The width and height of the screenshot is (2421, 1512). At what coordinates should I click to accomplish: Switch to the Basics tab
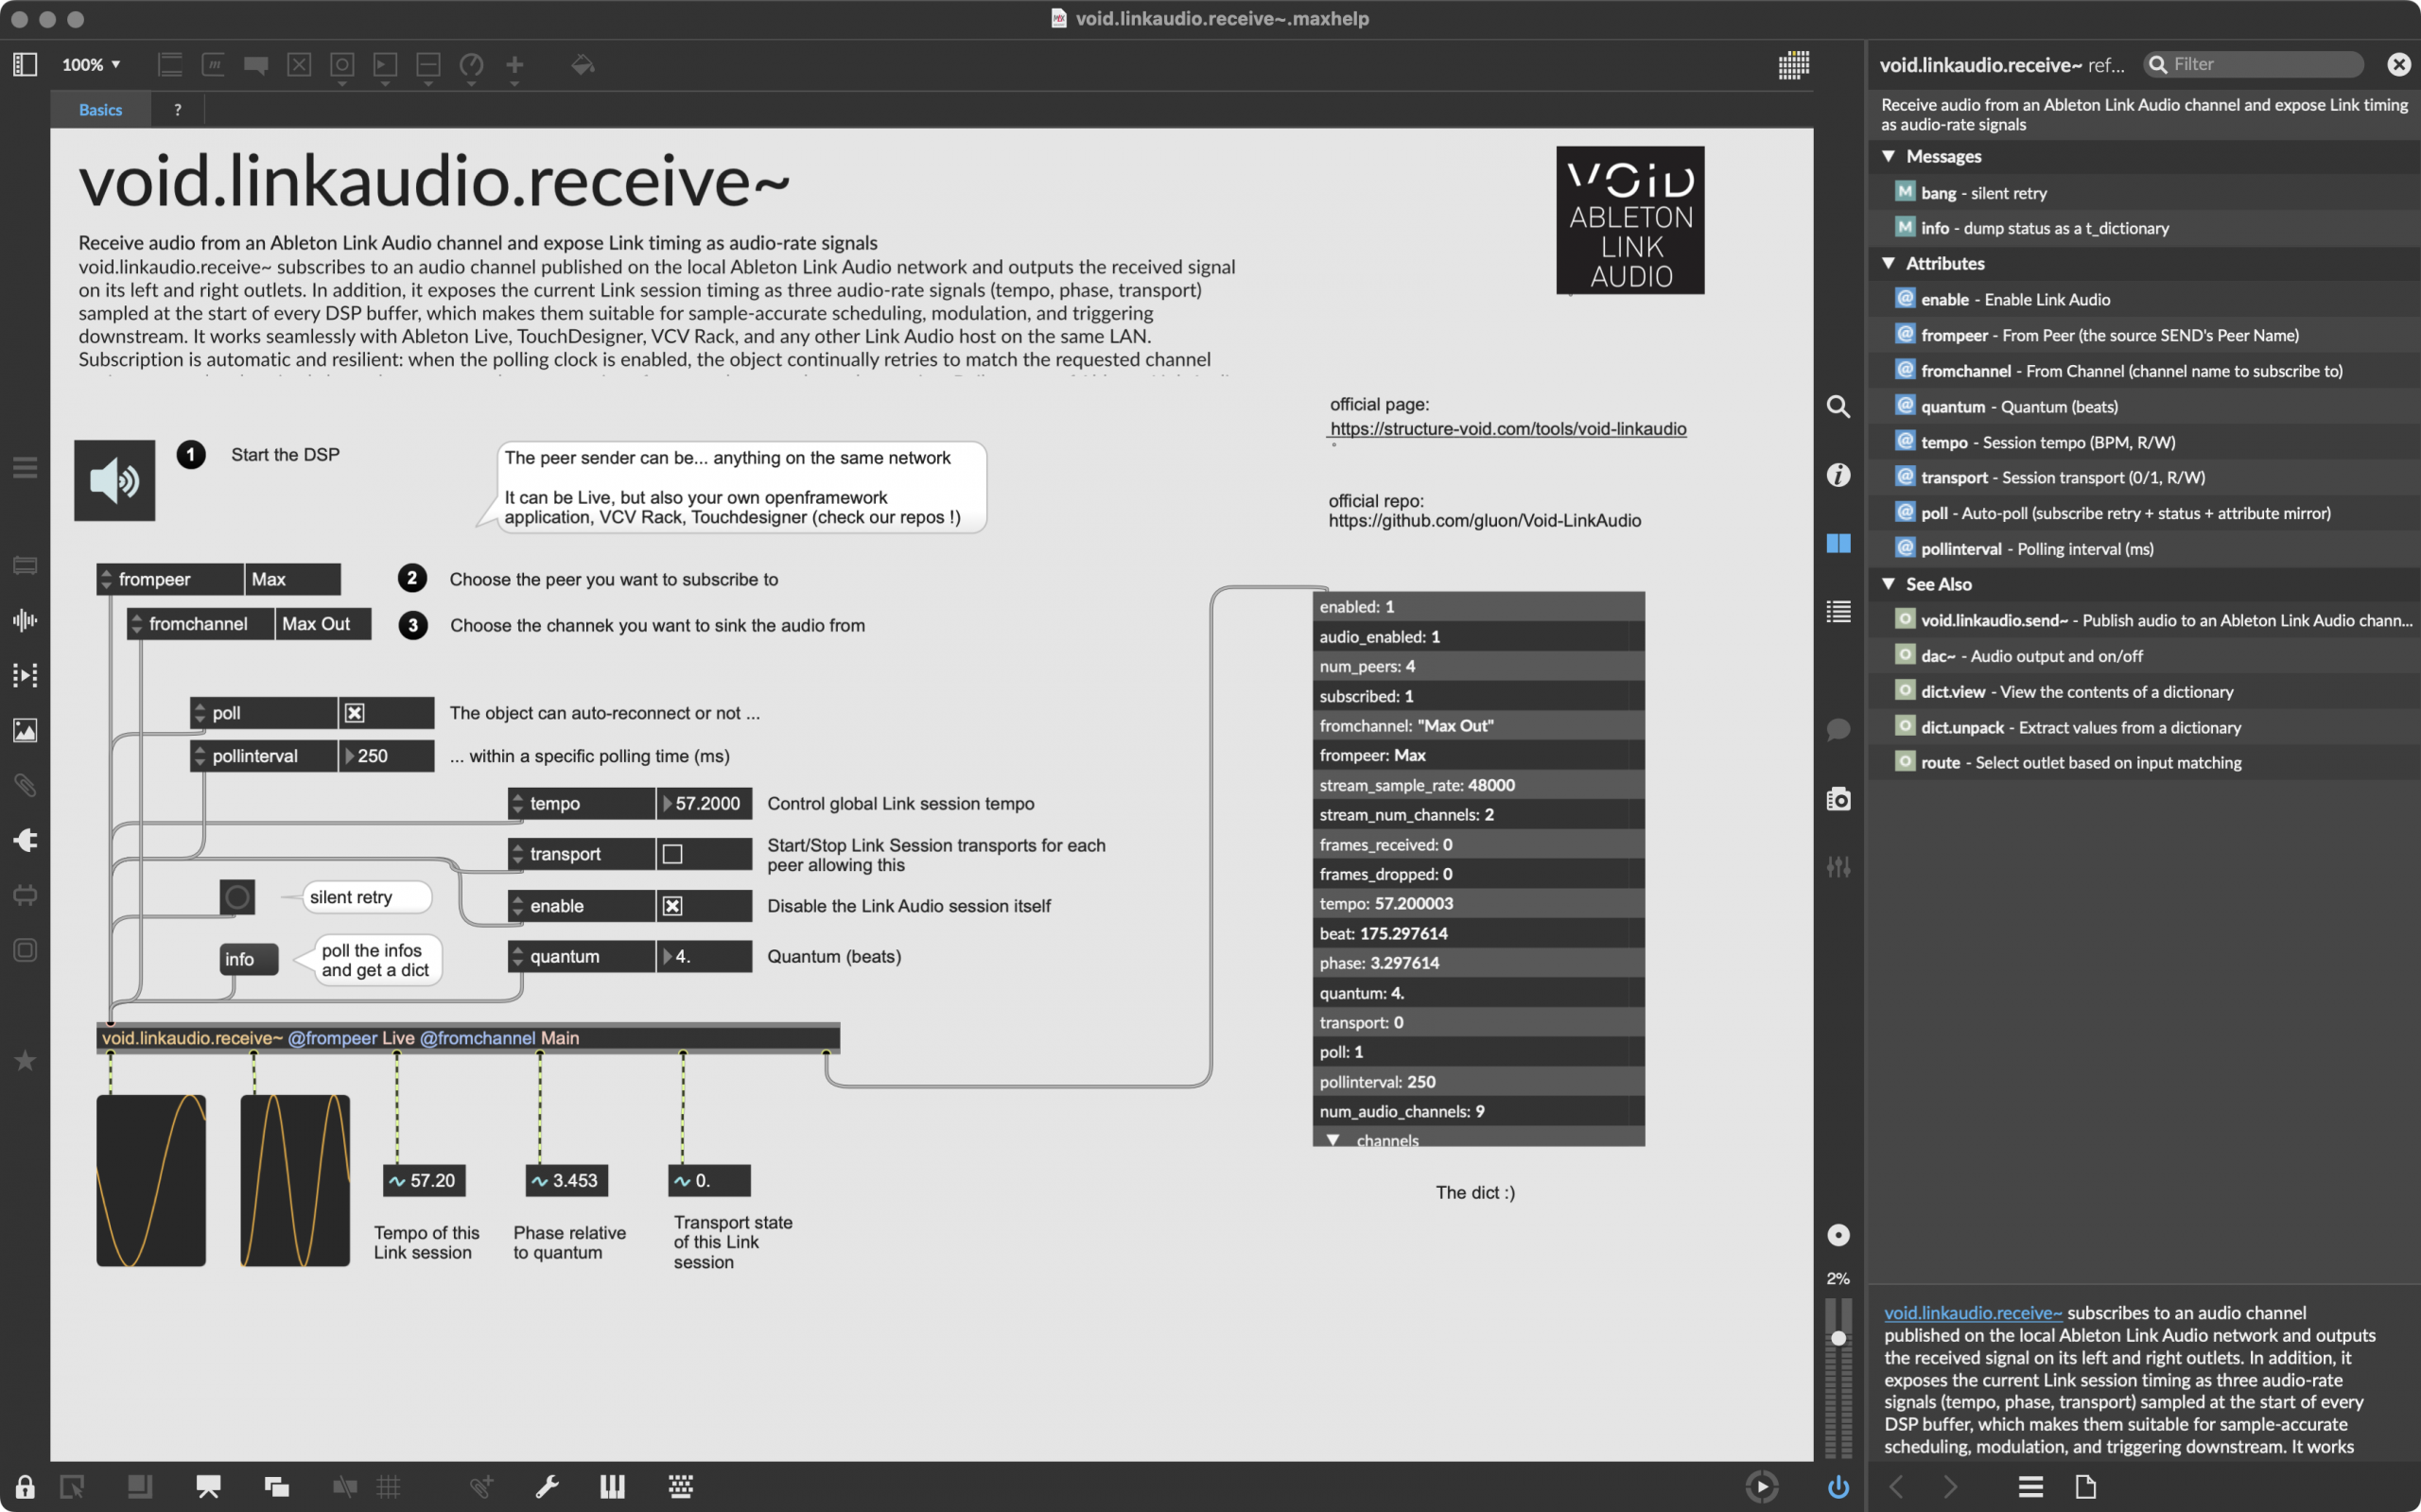(100, 110)
